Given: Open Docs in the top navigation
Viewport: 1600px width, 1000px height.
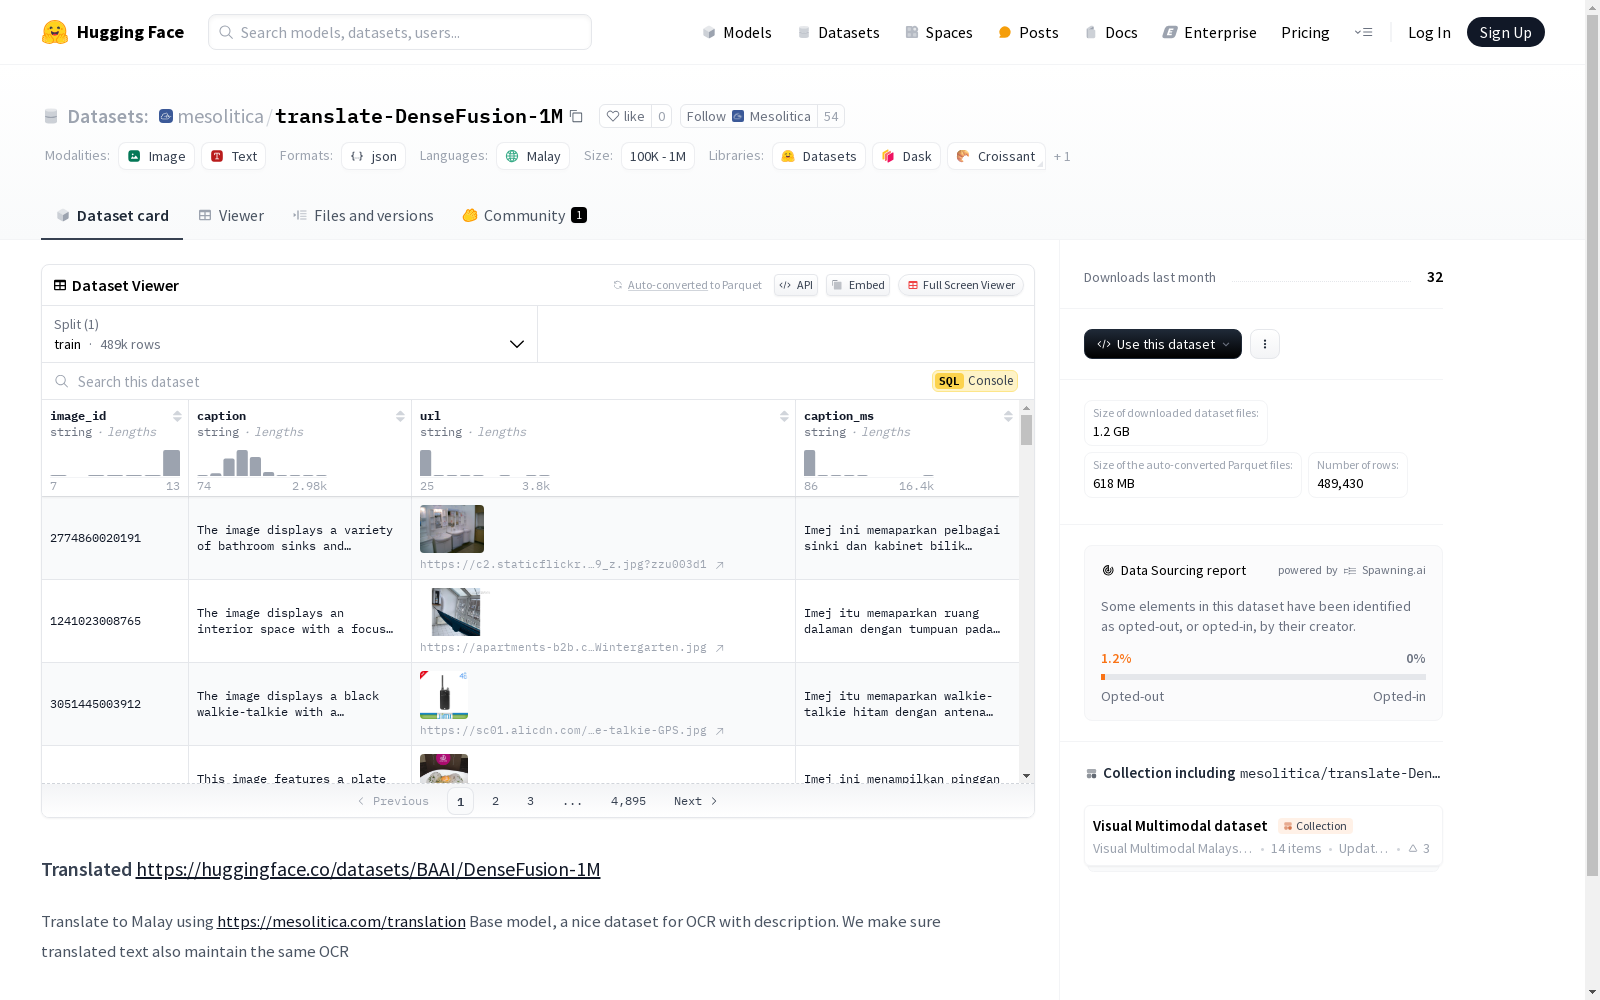Looking at the screenshot, I should 1111,32.
